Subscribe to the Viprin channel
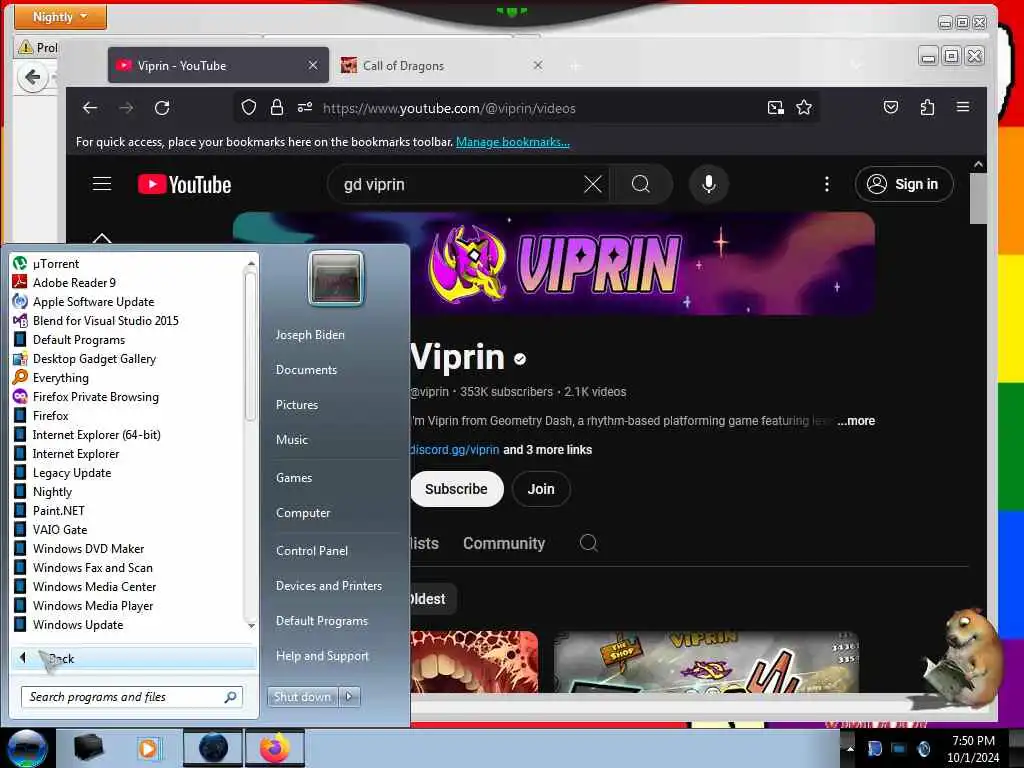 [x=456, y=488]
